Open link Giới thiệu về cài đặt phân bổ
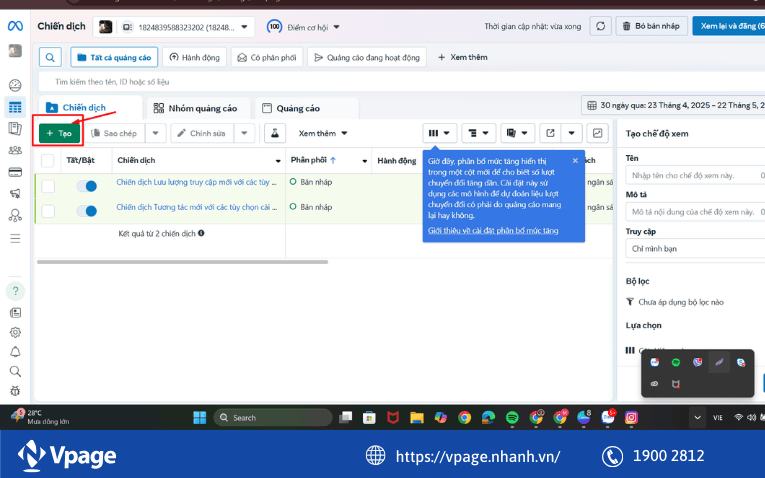The width and height of the screenshot is (765, 478). pos(493,231)
